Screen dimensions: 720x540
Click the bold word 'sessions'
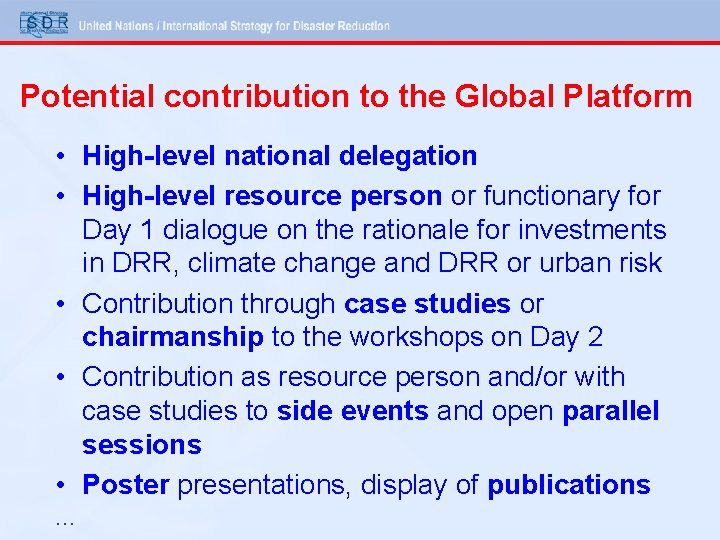pyautogui.click(x=142, y=445)
